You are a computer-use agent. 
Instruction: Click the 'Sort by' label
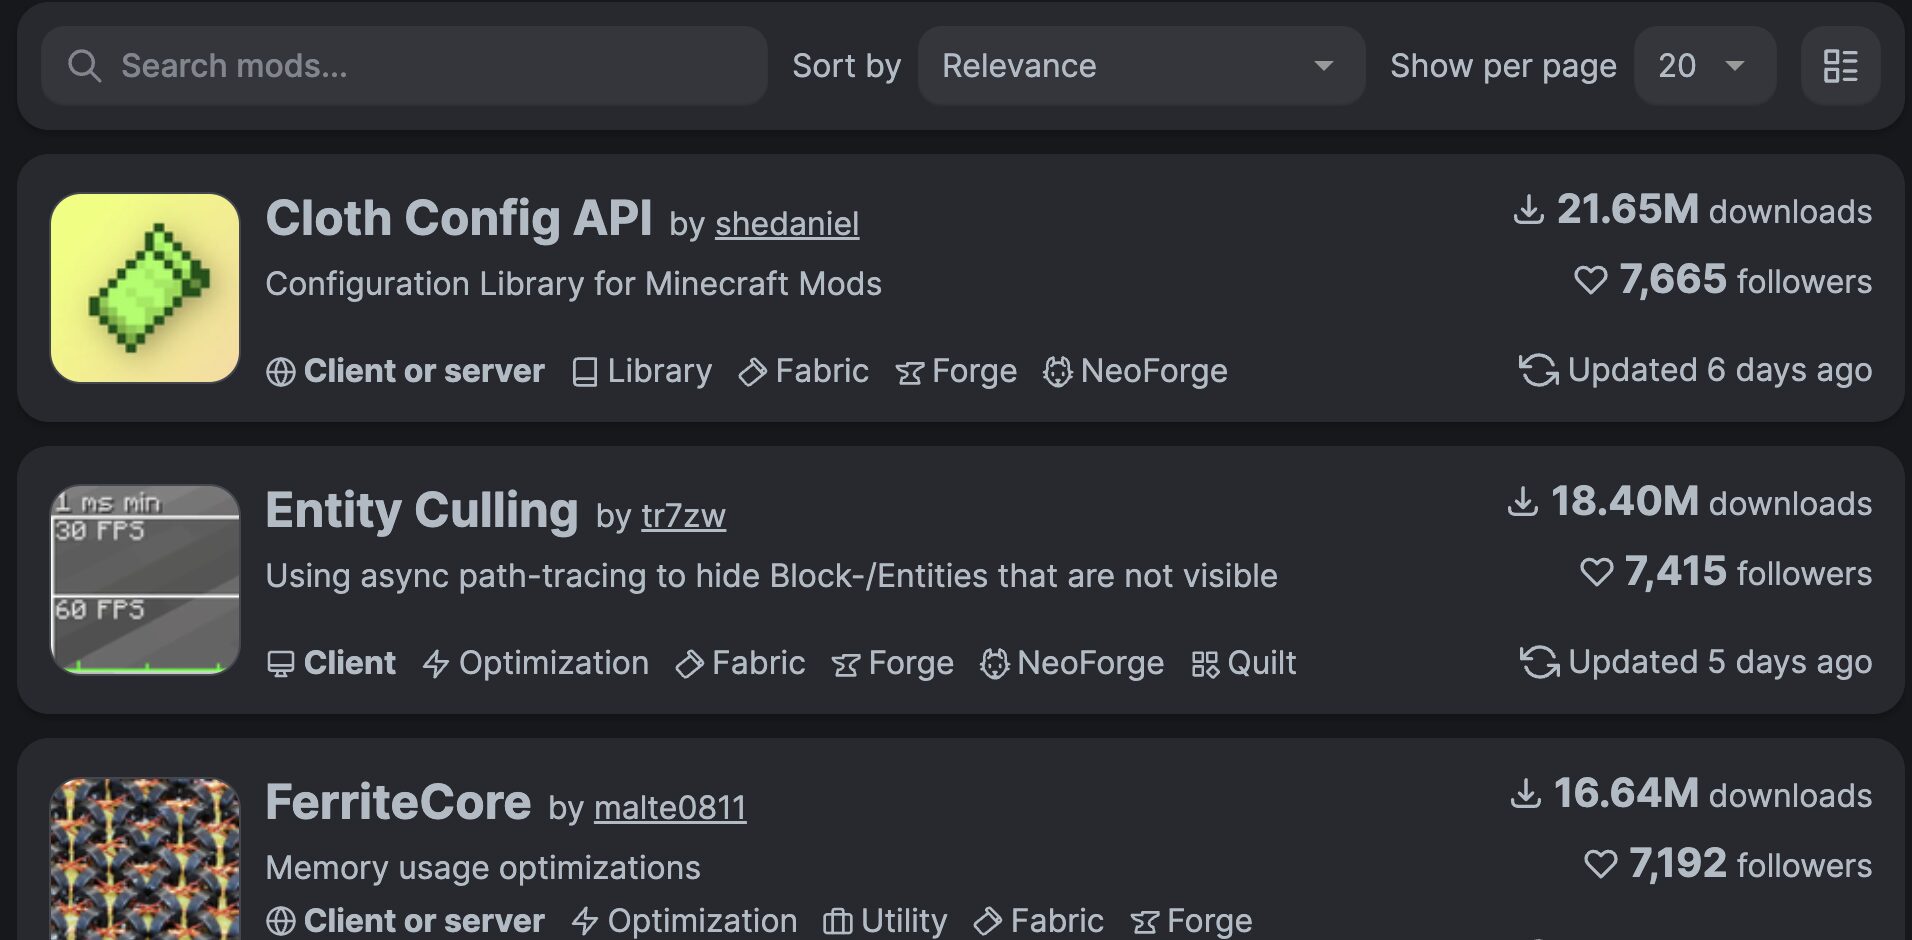point(846,66)
